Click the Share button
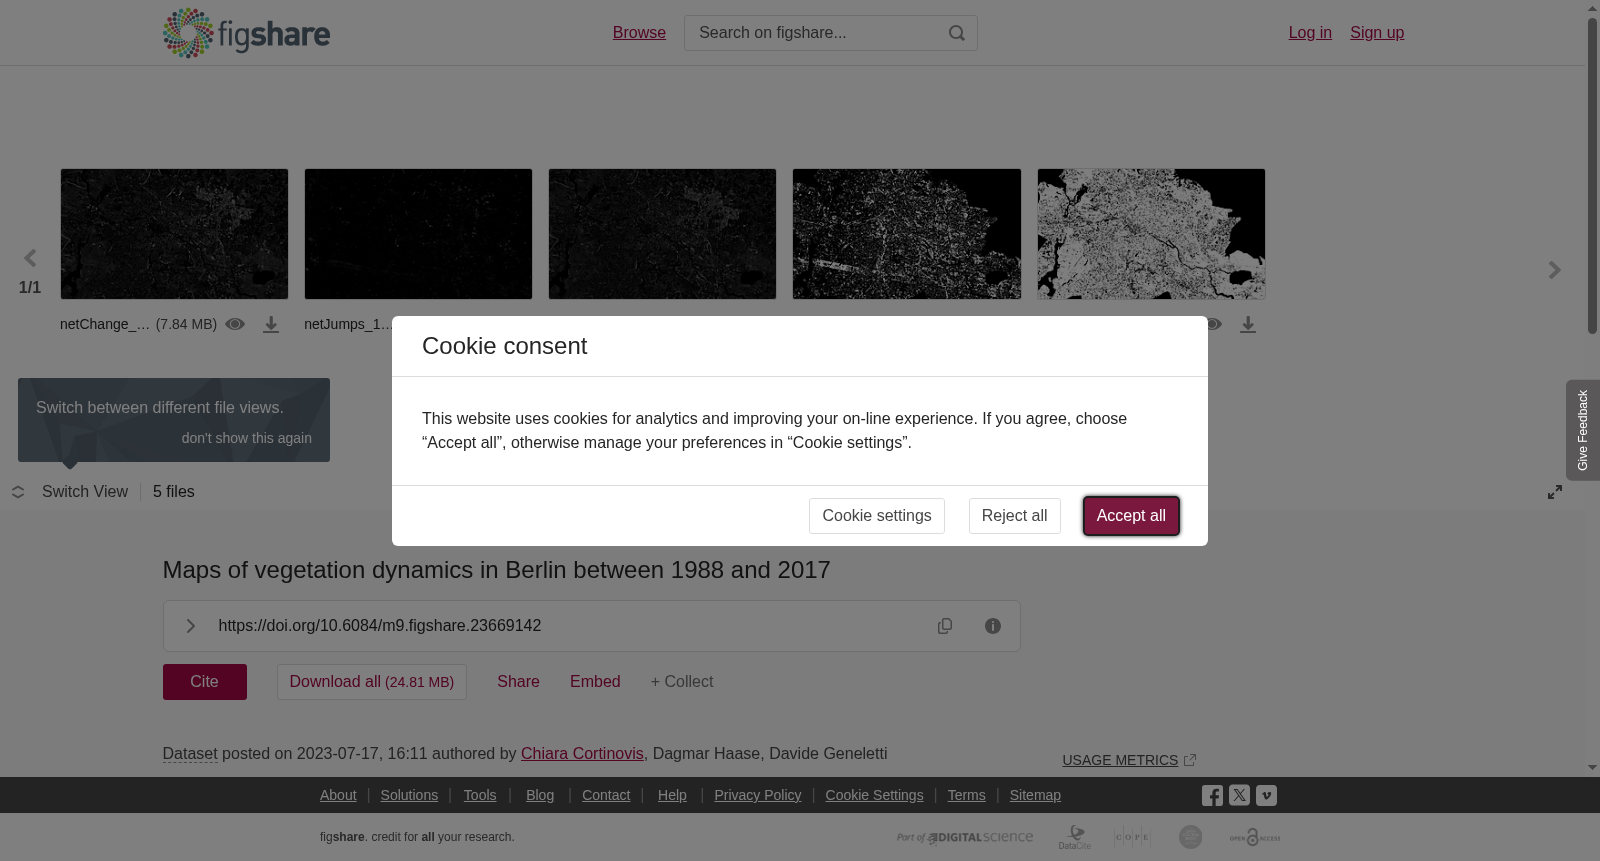 pos(518,682)
